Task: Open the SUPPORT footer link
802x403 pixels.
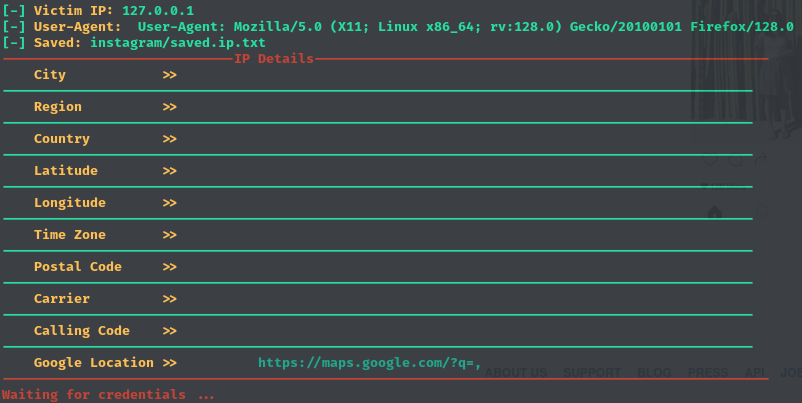Action: (591, 373)
